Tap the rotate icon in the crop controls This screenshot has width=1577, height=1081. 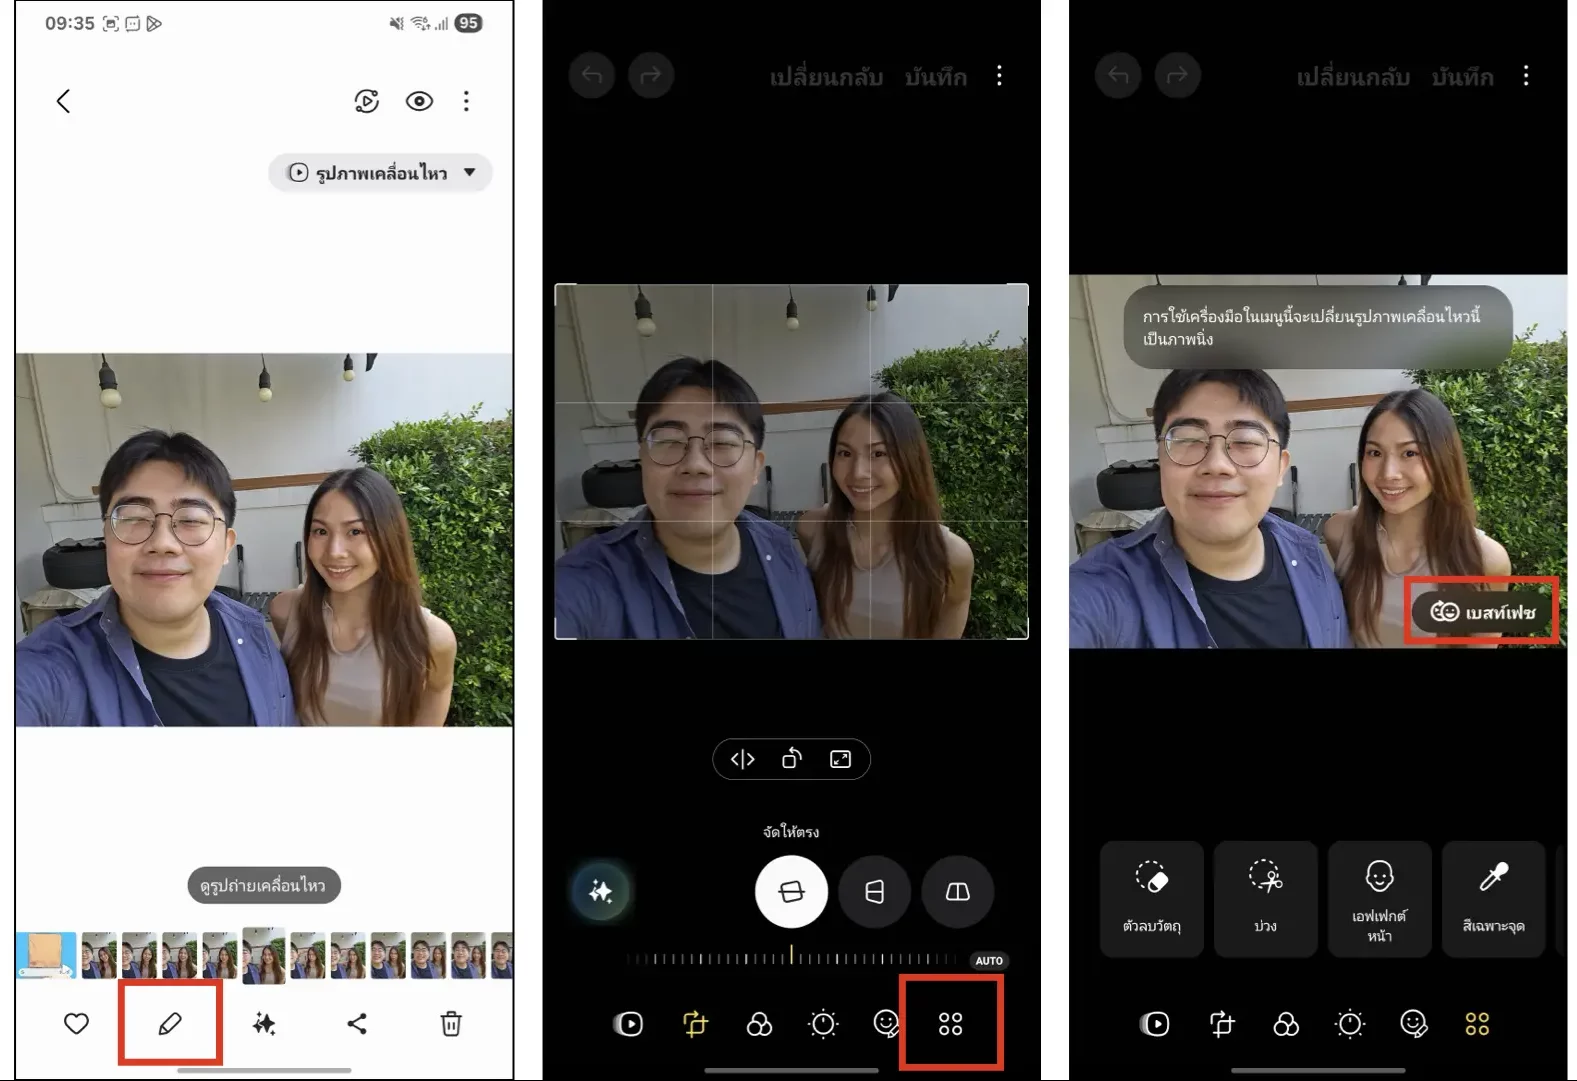pyautogui.click(x=791, y=759)
